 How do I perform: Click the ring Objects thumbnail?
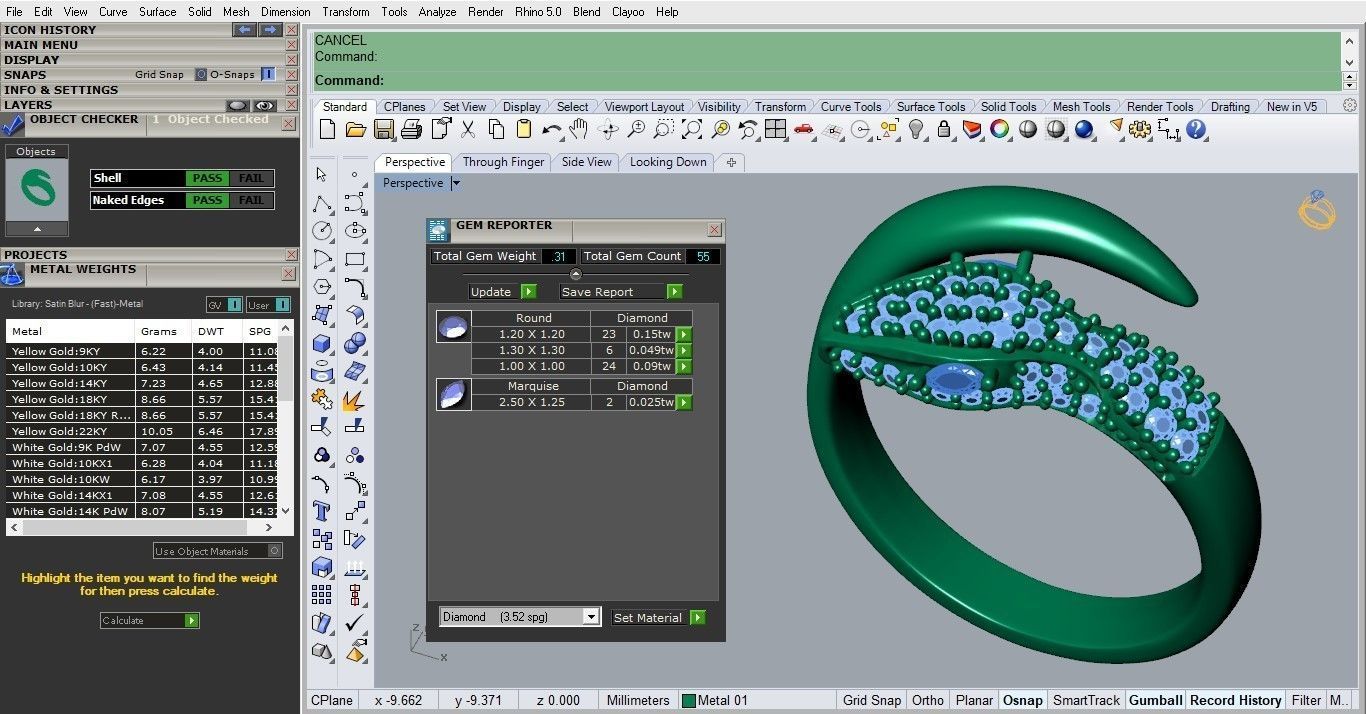(x=37, y=190)
